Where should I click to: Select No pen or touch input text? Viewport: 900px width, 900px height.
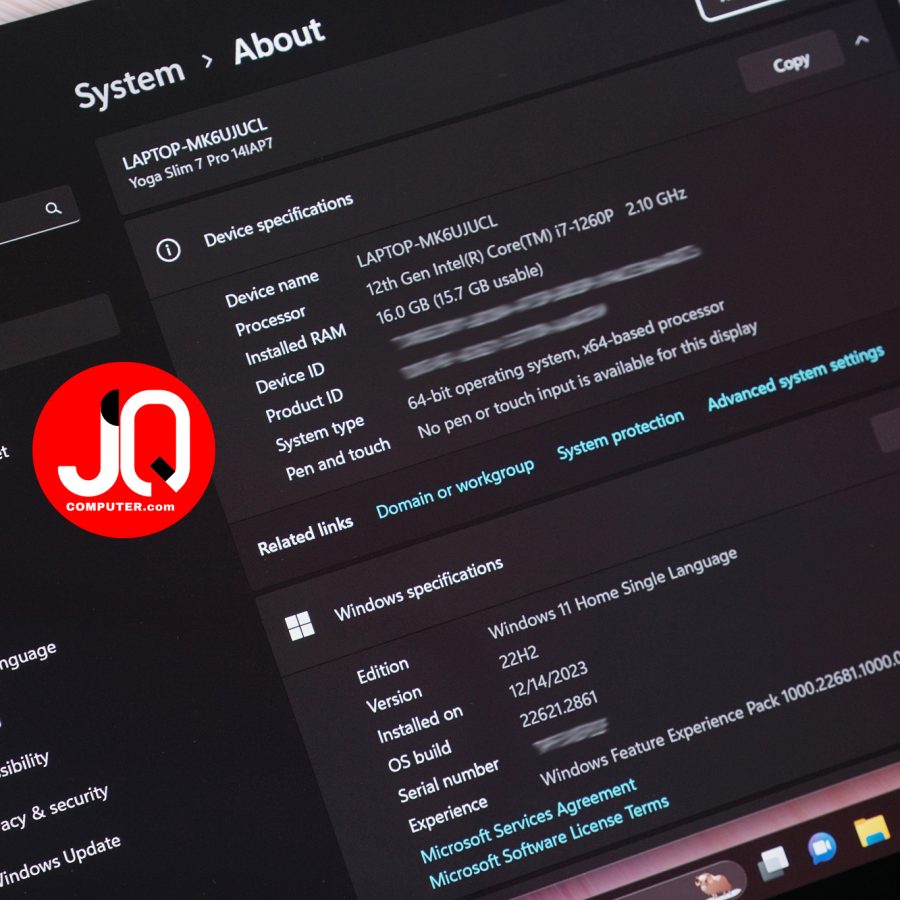point(587,379)
